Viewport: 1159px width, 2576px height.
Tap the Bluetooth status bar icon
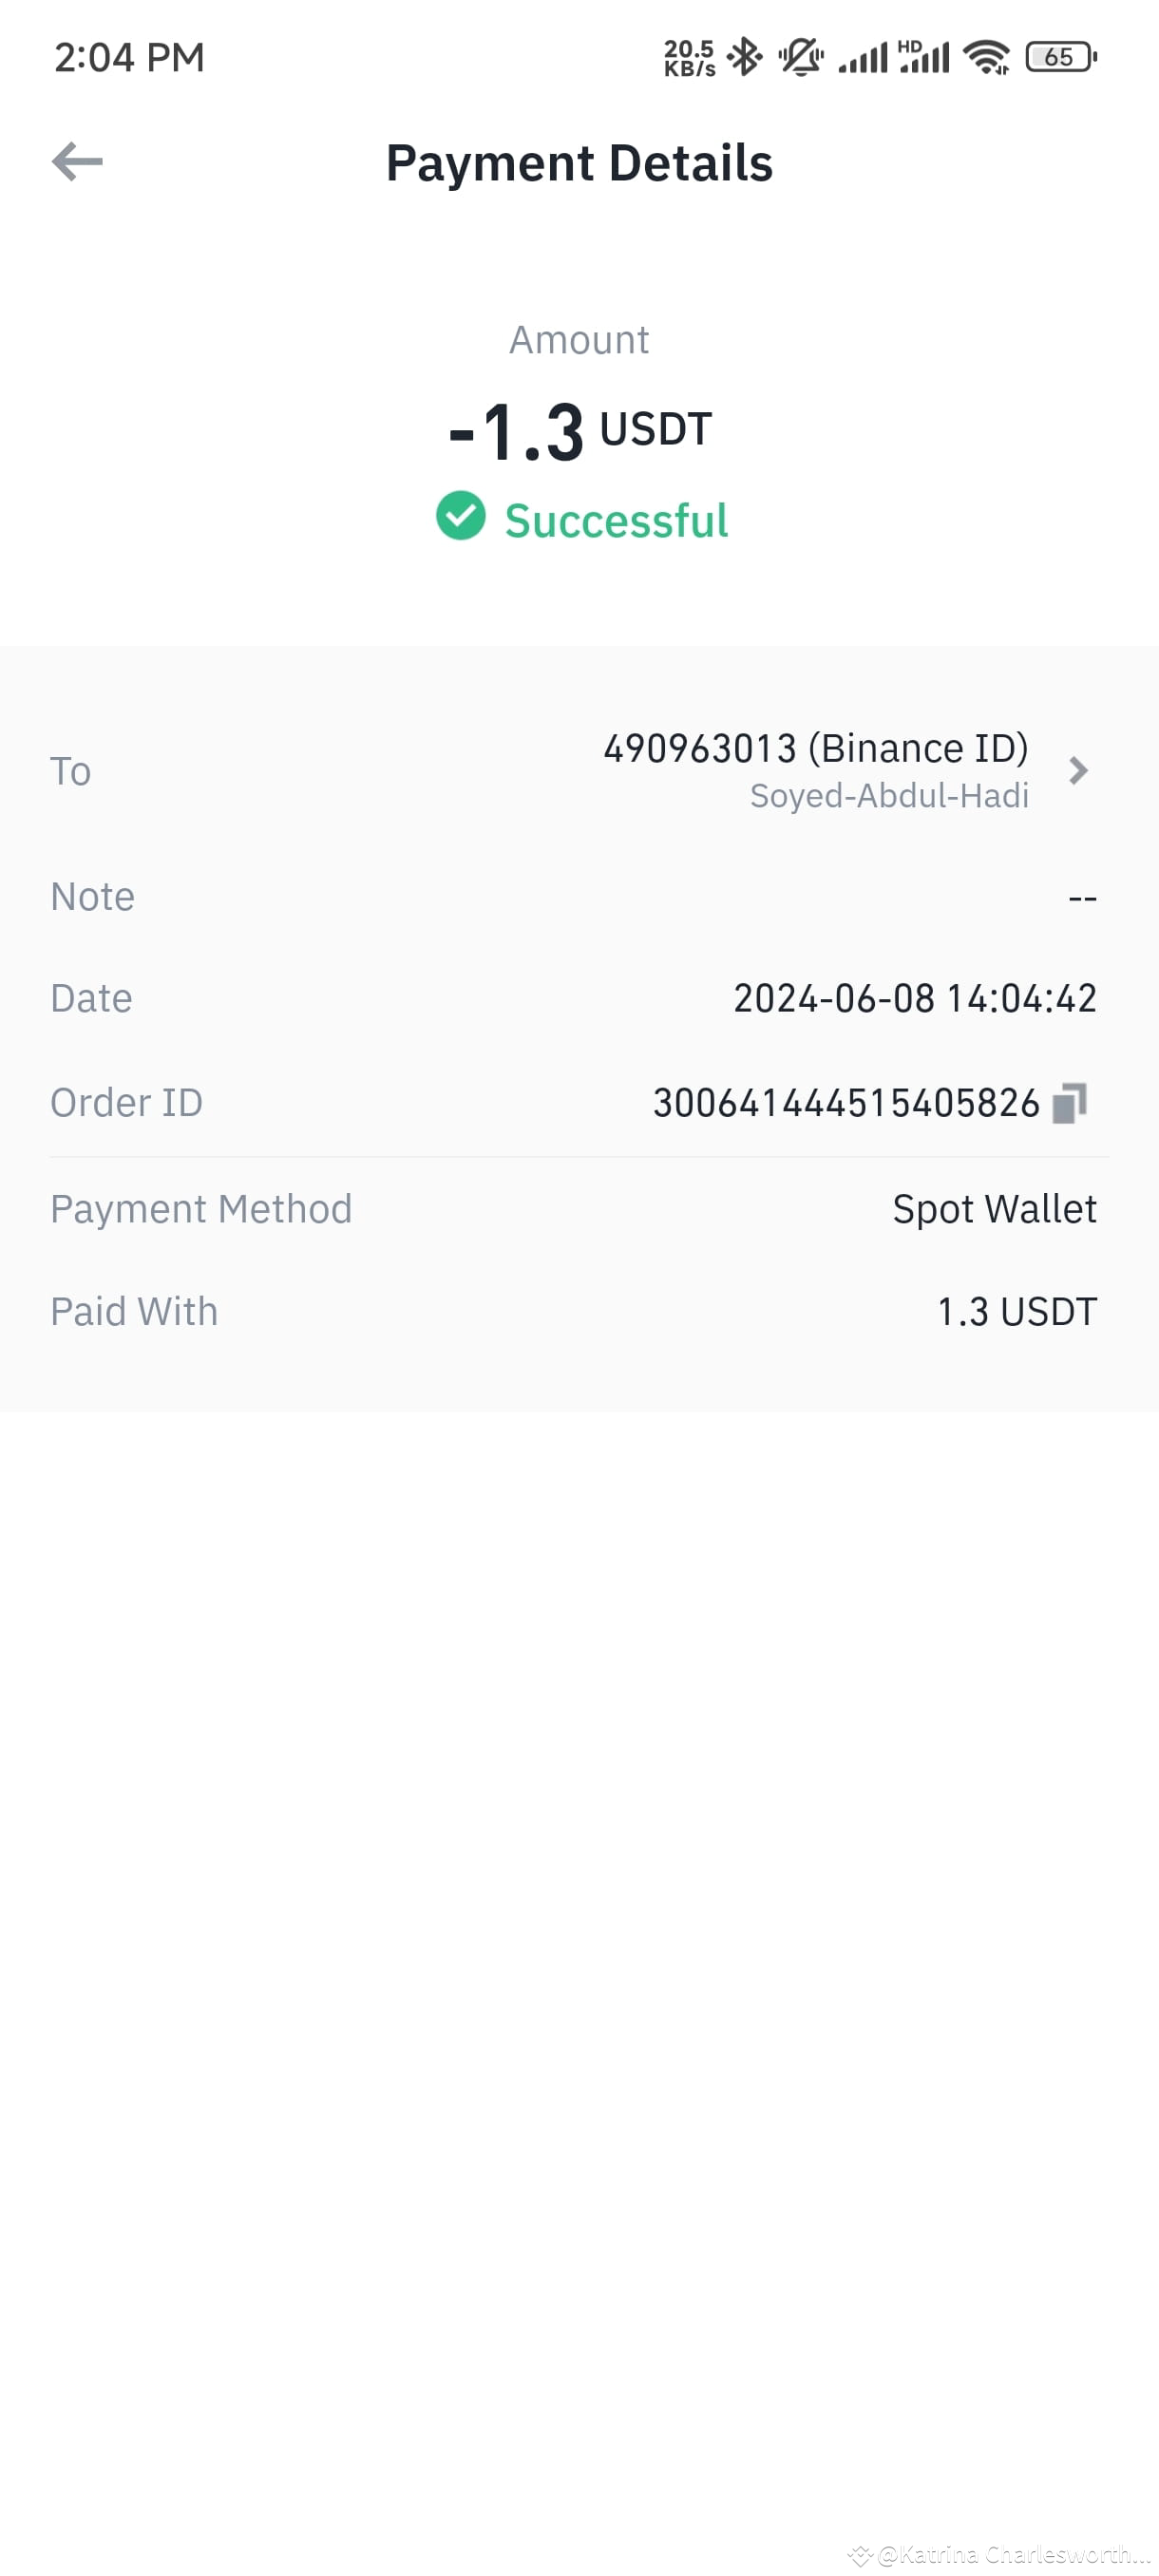click(744, 57)
